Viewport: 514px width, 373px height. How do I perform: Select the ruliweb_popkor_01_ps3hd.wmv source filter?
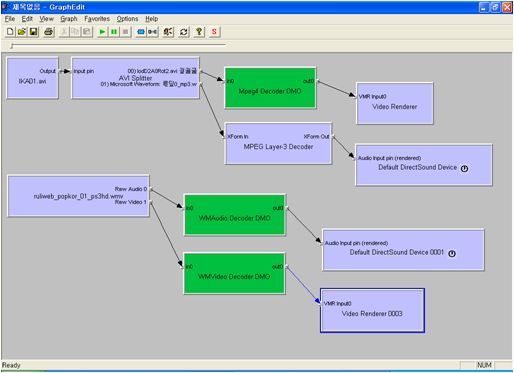click(x=78, y=196)
